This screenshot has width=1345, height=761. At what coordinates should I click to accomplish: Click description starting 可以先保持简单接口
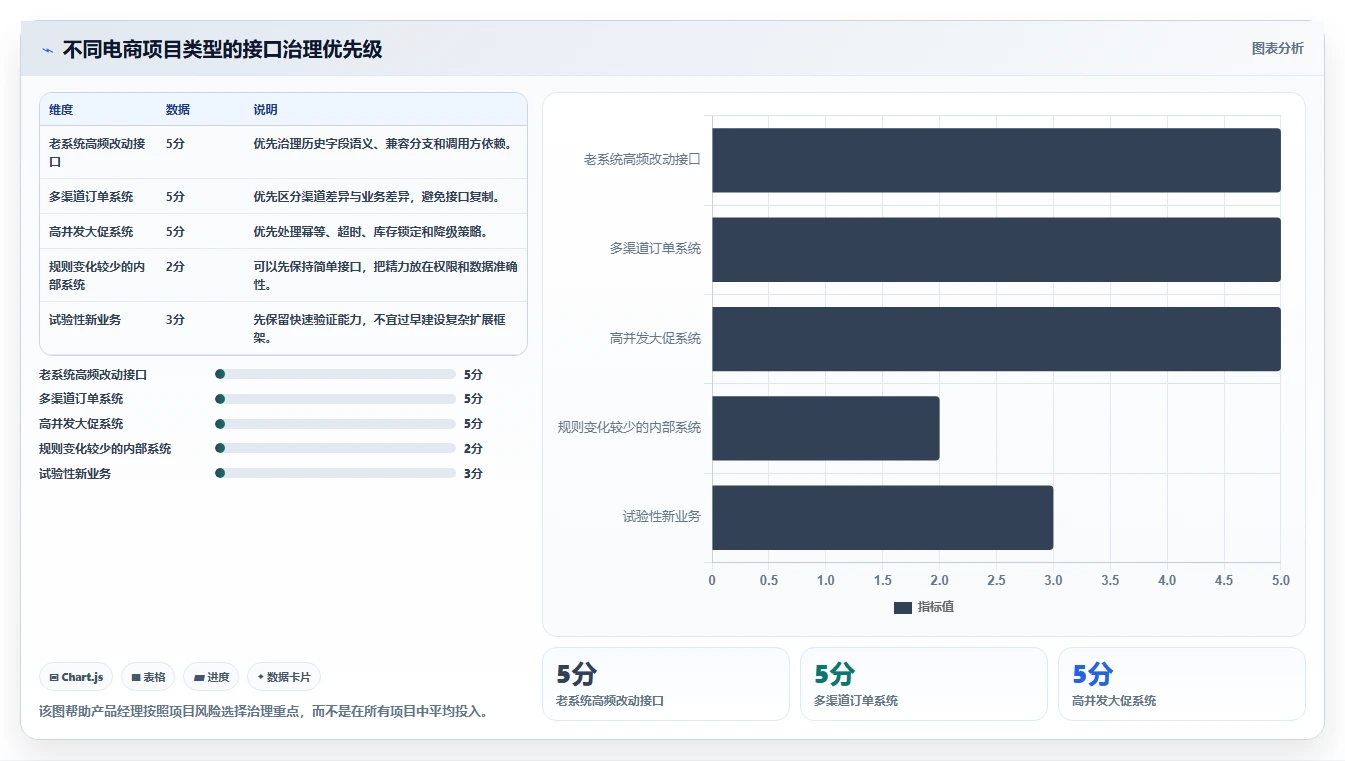(385, 275)
